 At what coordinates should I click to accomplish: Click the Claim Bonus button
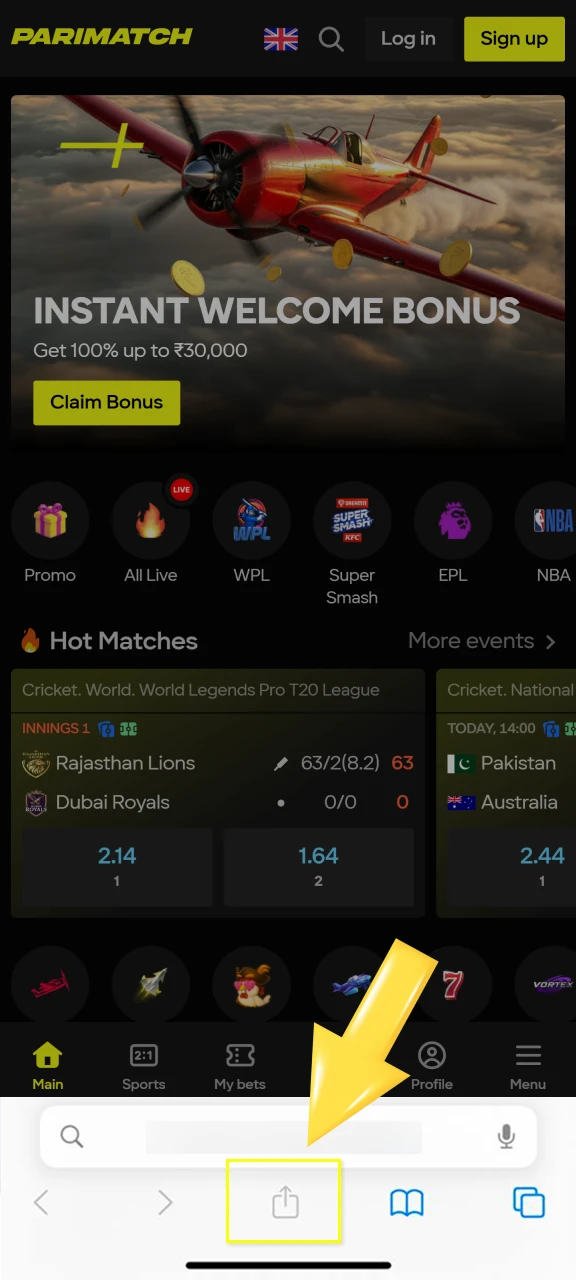click(107, 403)
